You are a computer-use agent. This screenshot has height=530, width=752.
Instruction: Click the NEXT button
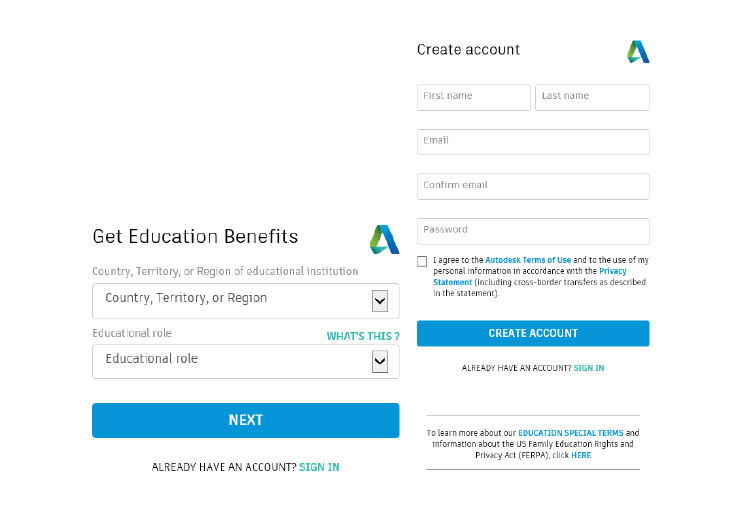pyautogui.click(x=246, y=420)
